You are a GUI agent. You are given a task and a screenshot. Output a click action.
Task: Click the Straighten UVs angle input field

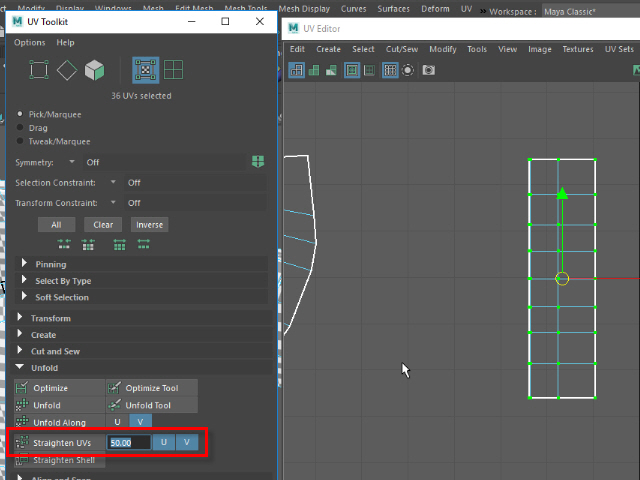(128, 442)
